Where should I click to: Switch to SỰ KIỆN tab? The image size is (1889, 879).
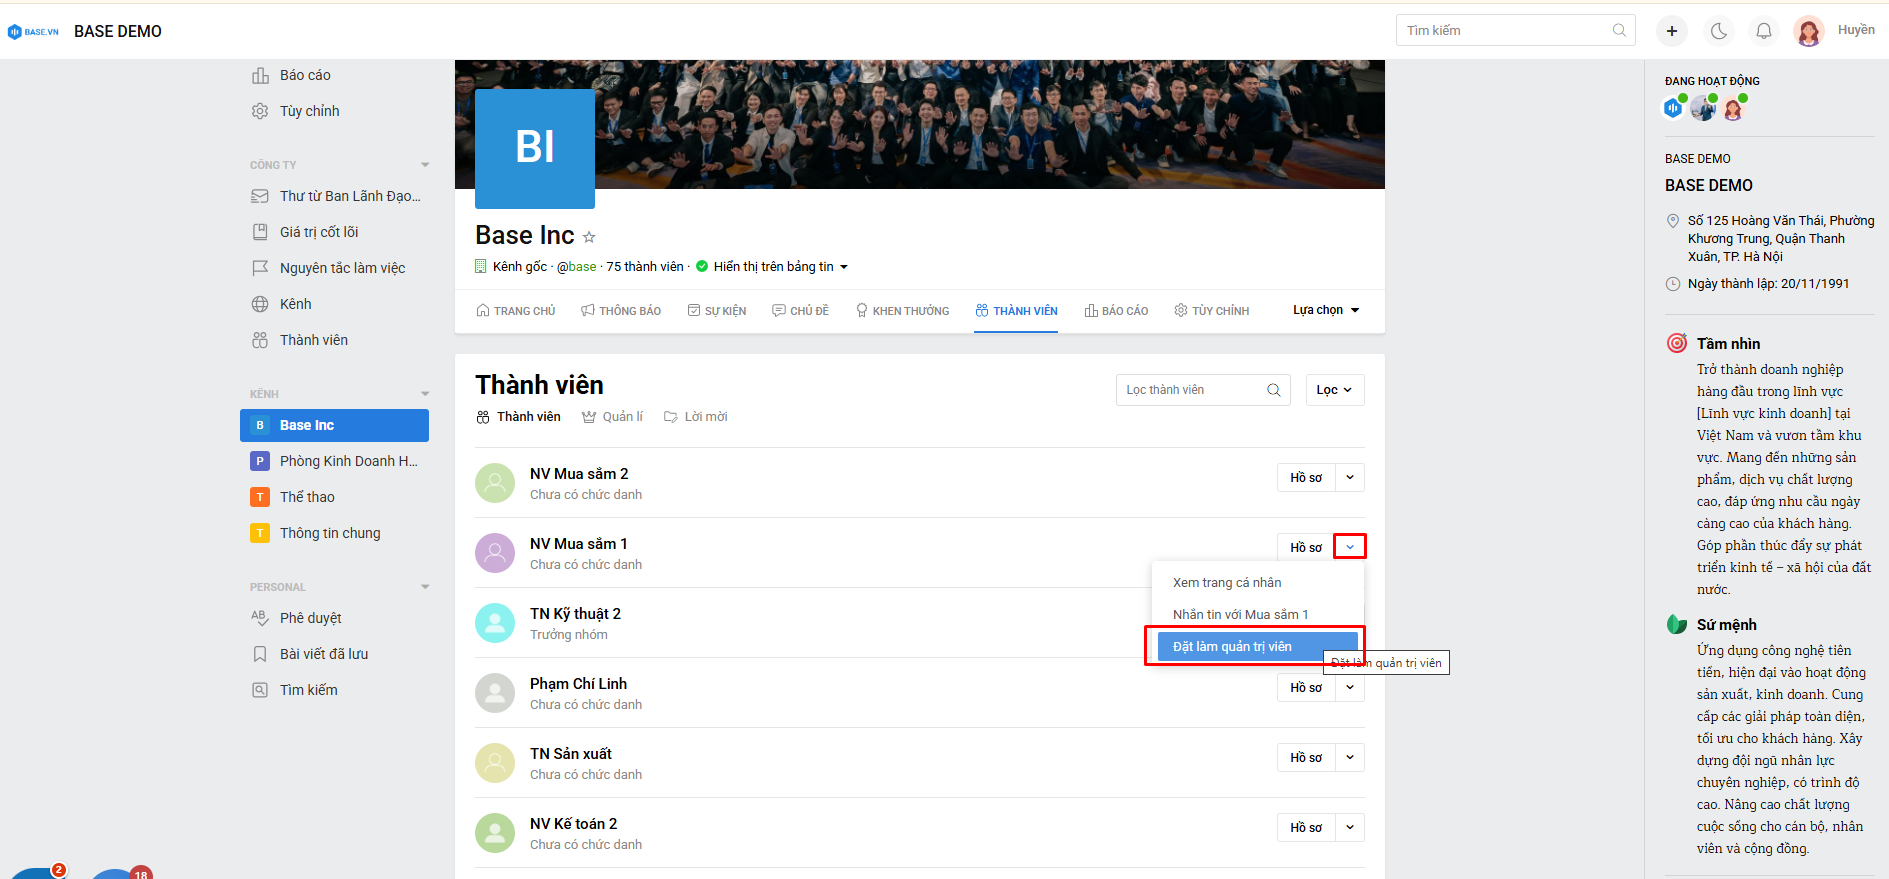(x=717, y=311)
